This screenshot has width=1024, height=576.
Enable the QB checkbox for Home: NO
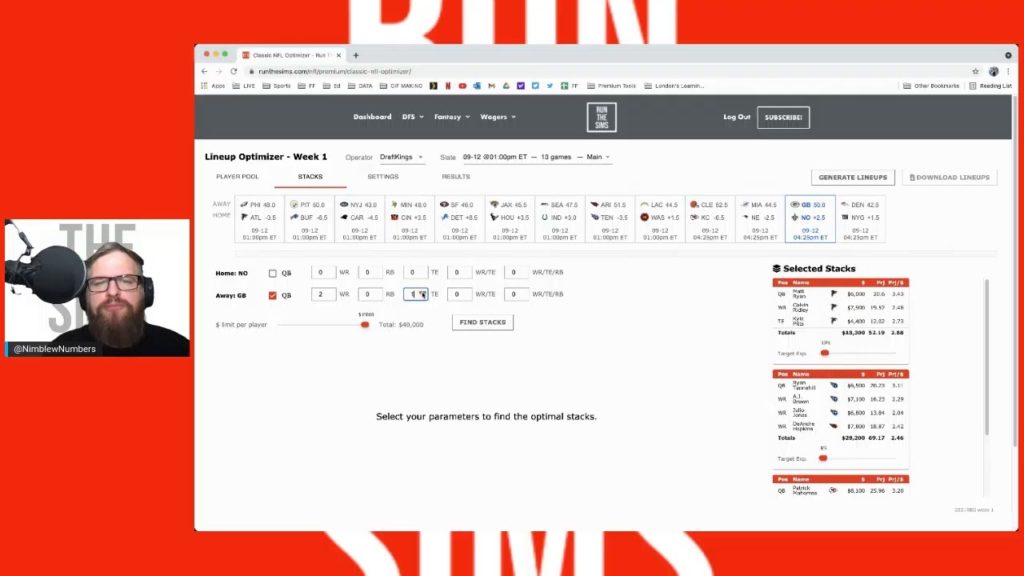pos(273,271)
